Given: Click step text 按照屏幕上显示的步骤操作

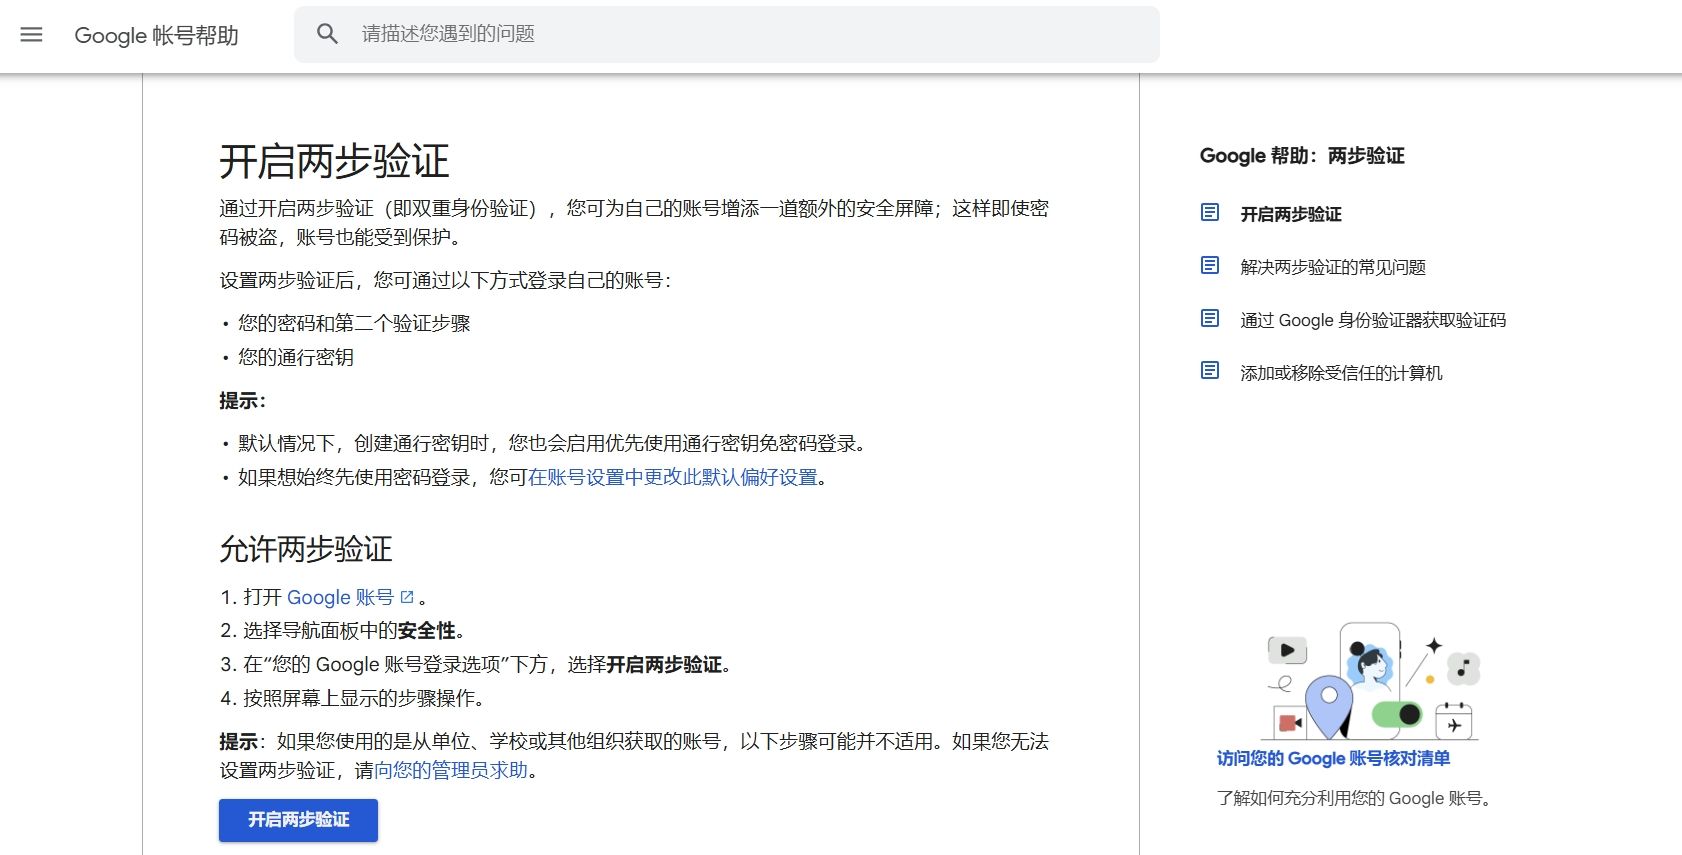Looking at the screenshot, I should click(364, 699).
